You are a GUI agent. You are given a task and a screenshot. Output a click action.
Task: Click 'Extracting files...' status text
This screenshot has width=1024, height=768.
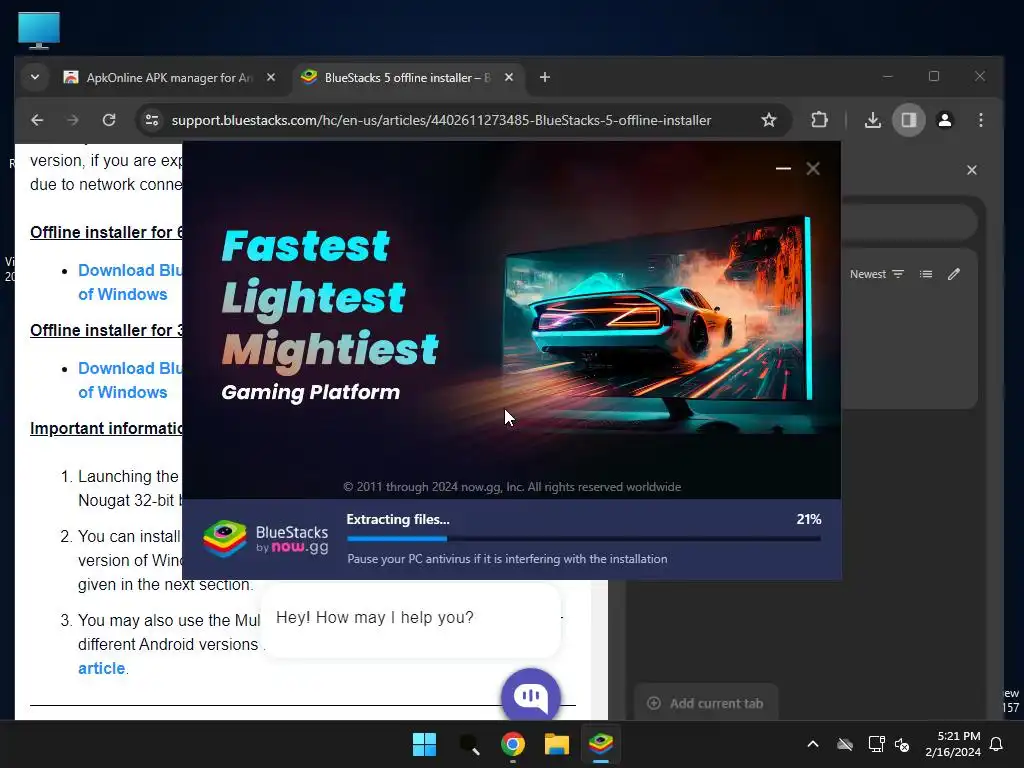pyautogui.click(x=398, y=519)
